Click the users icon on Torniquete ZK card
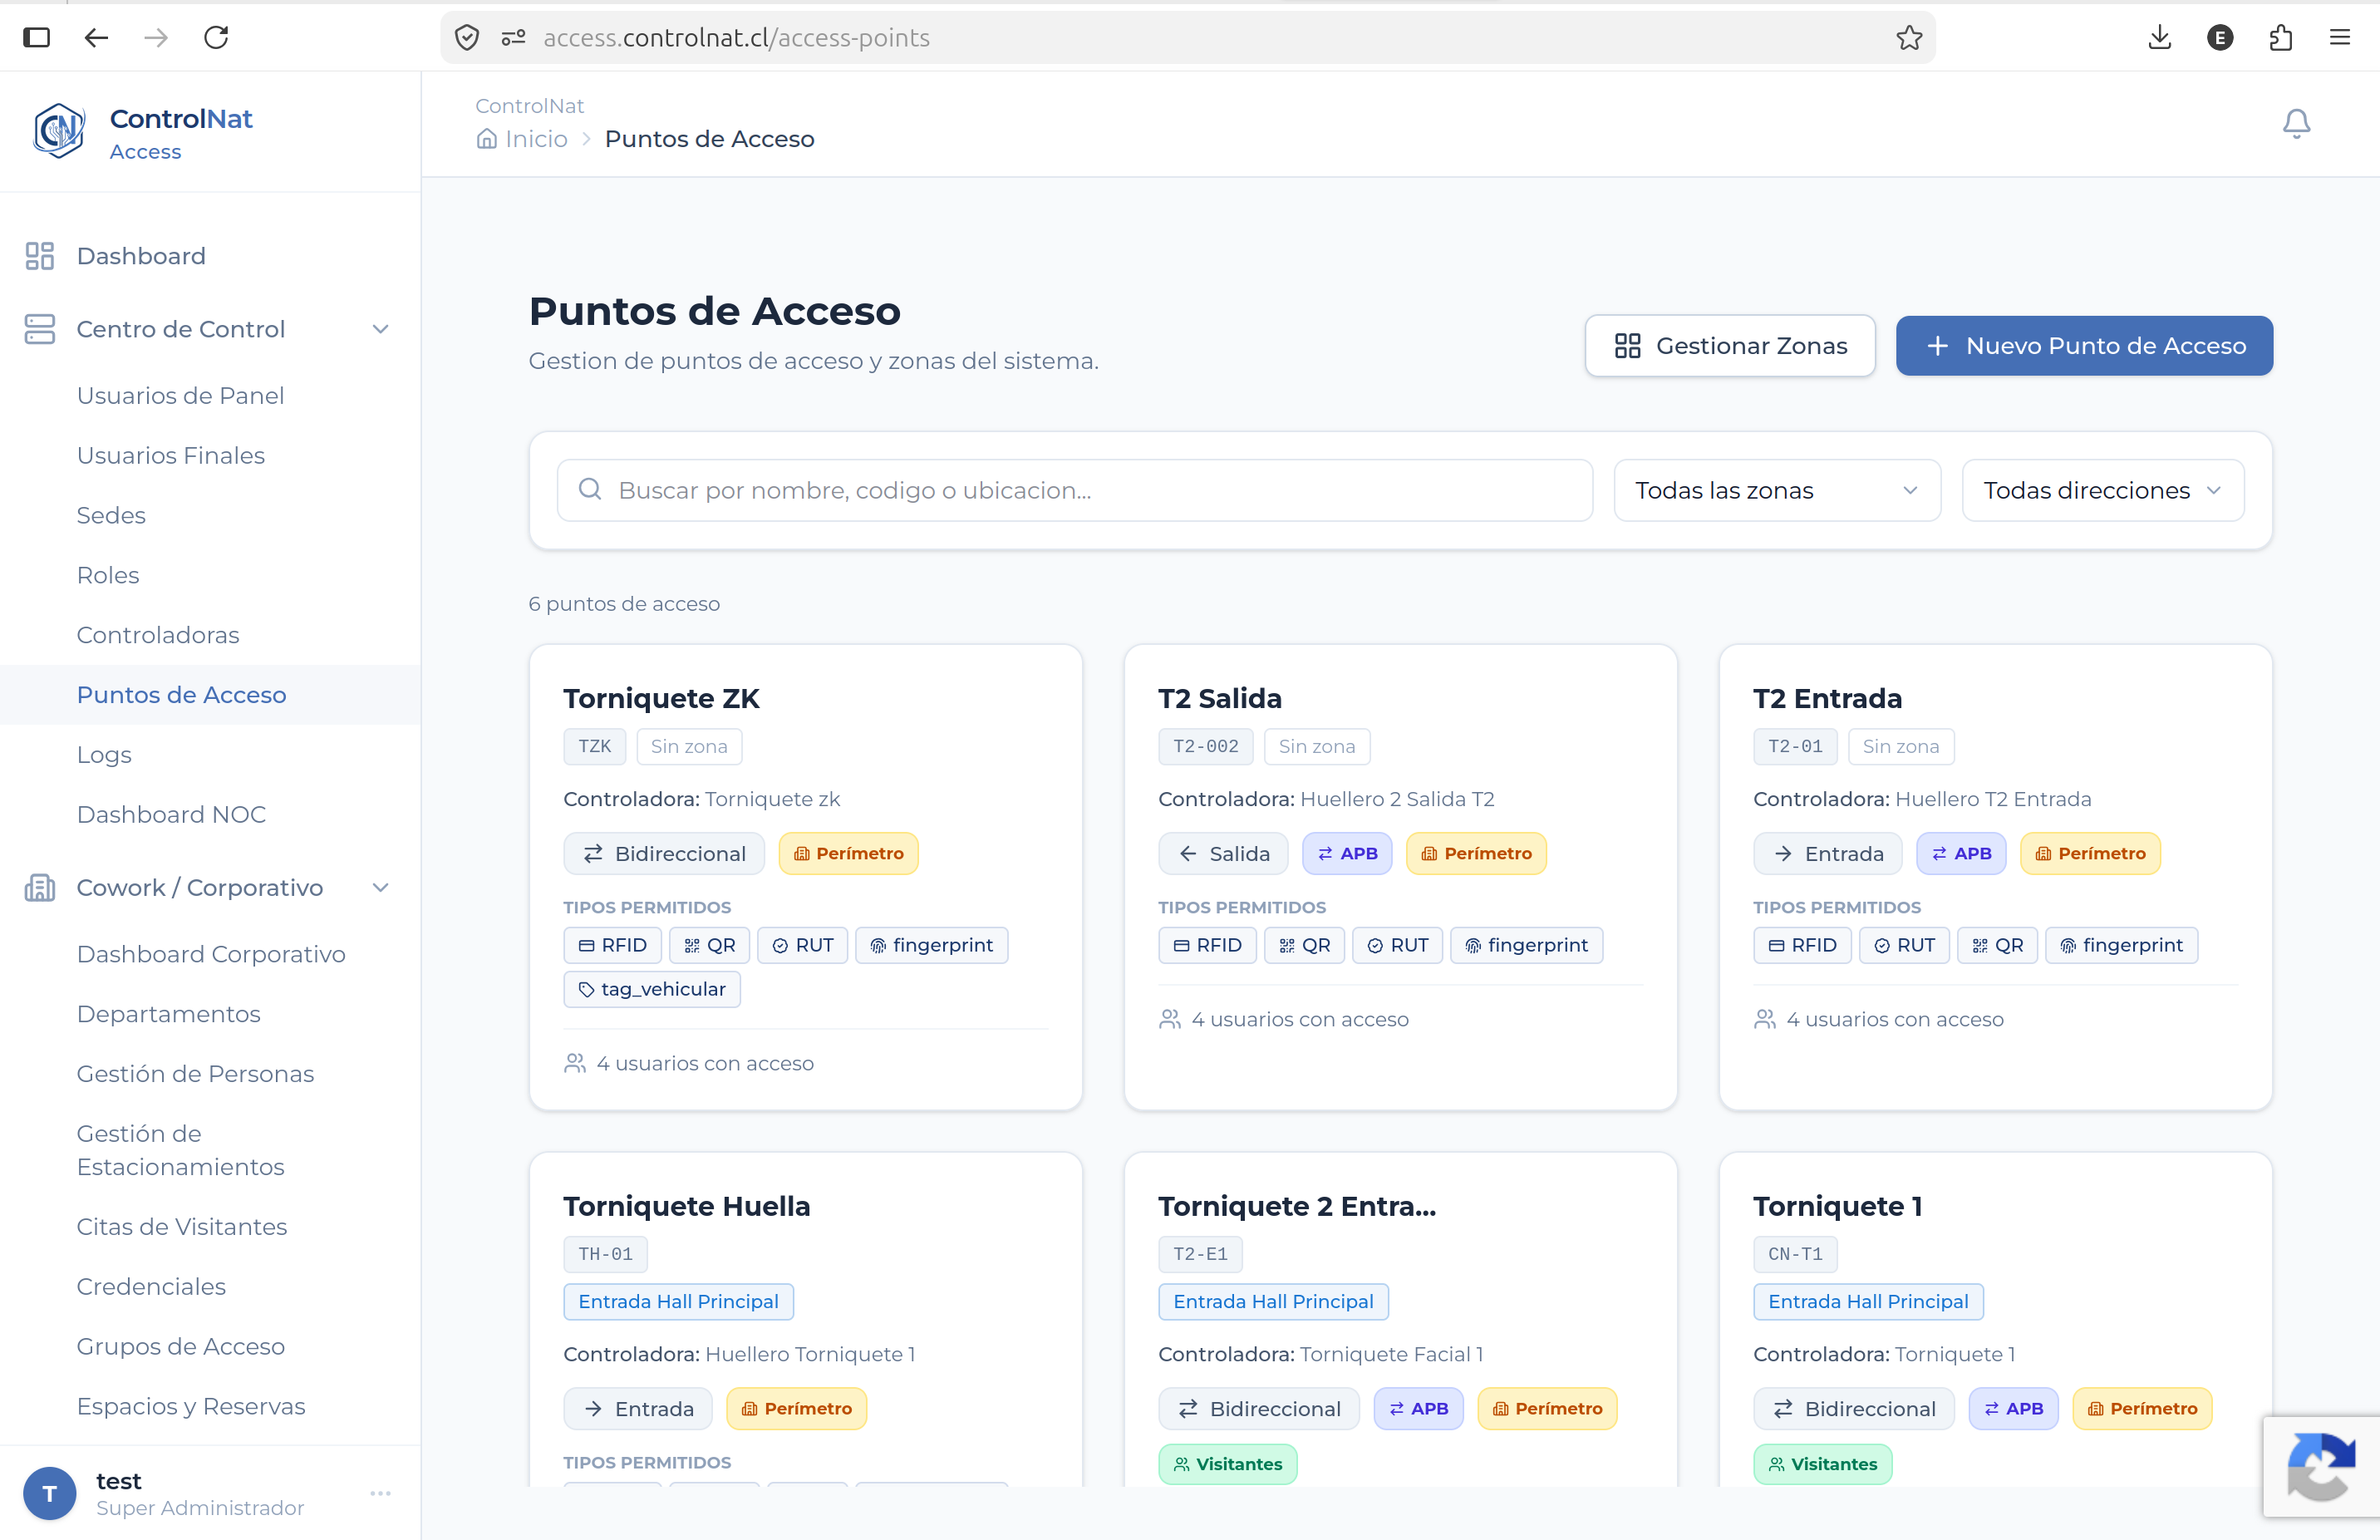Image resolution: width=2380 pixels, height=1540 pixels. tap(574, 1063)
